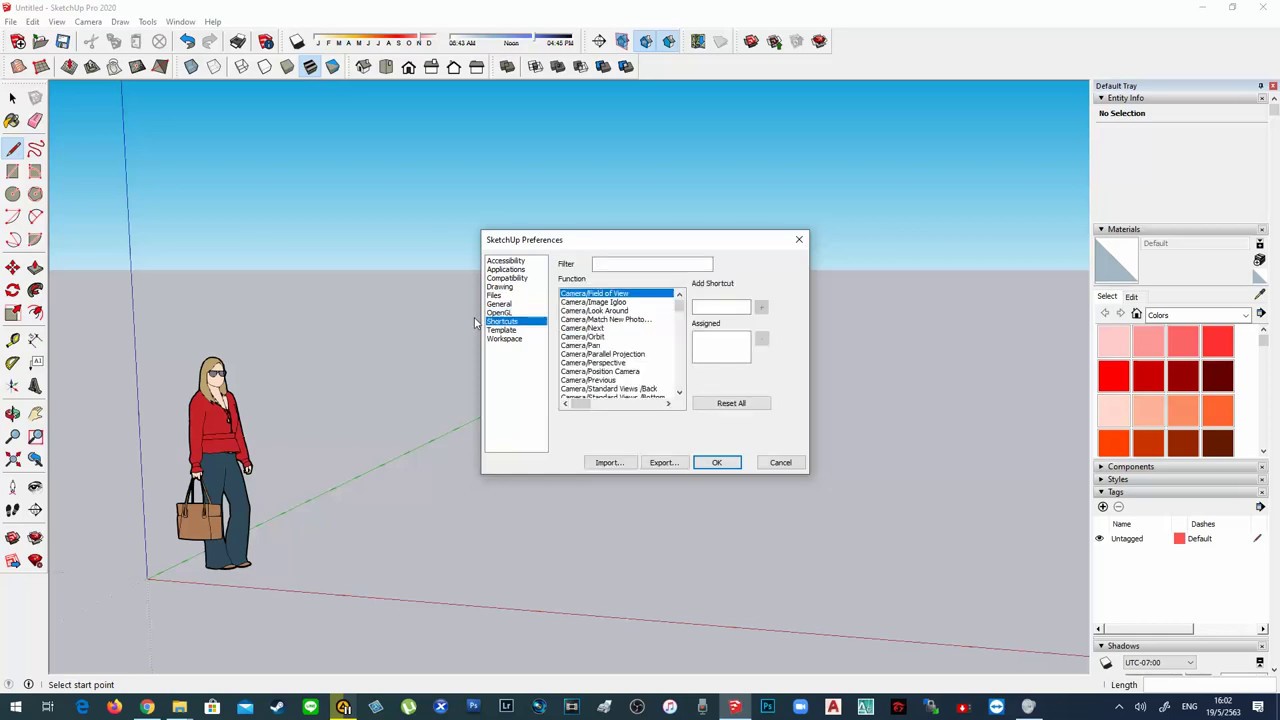Collapse the Tags panel
The height and width of the screenshot is (720, 1280).
point(1101,492)
